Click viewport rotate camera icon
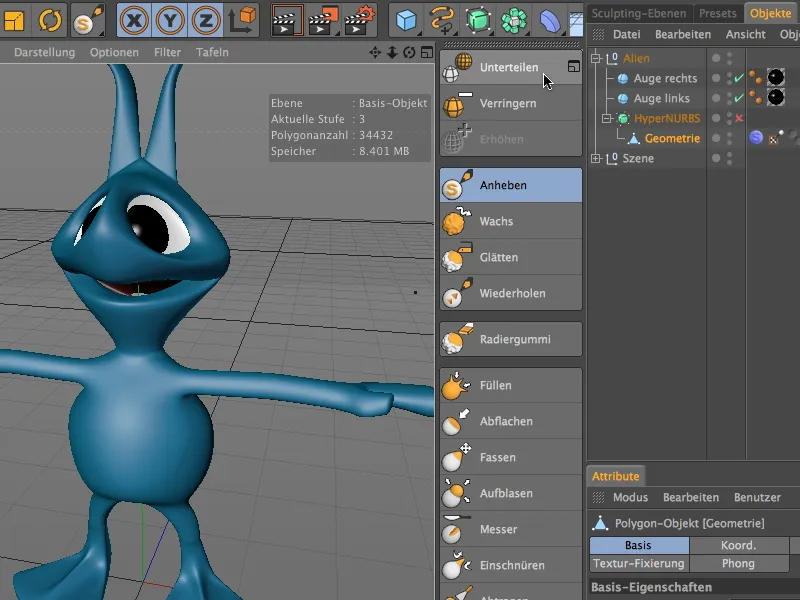Image resolution: width=800 pixels, height=600 pixels. 409,53
